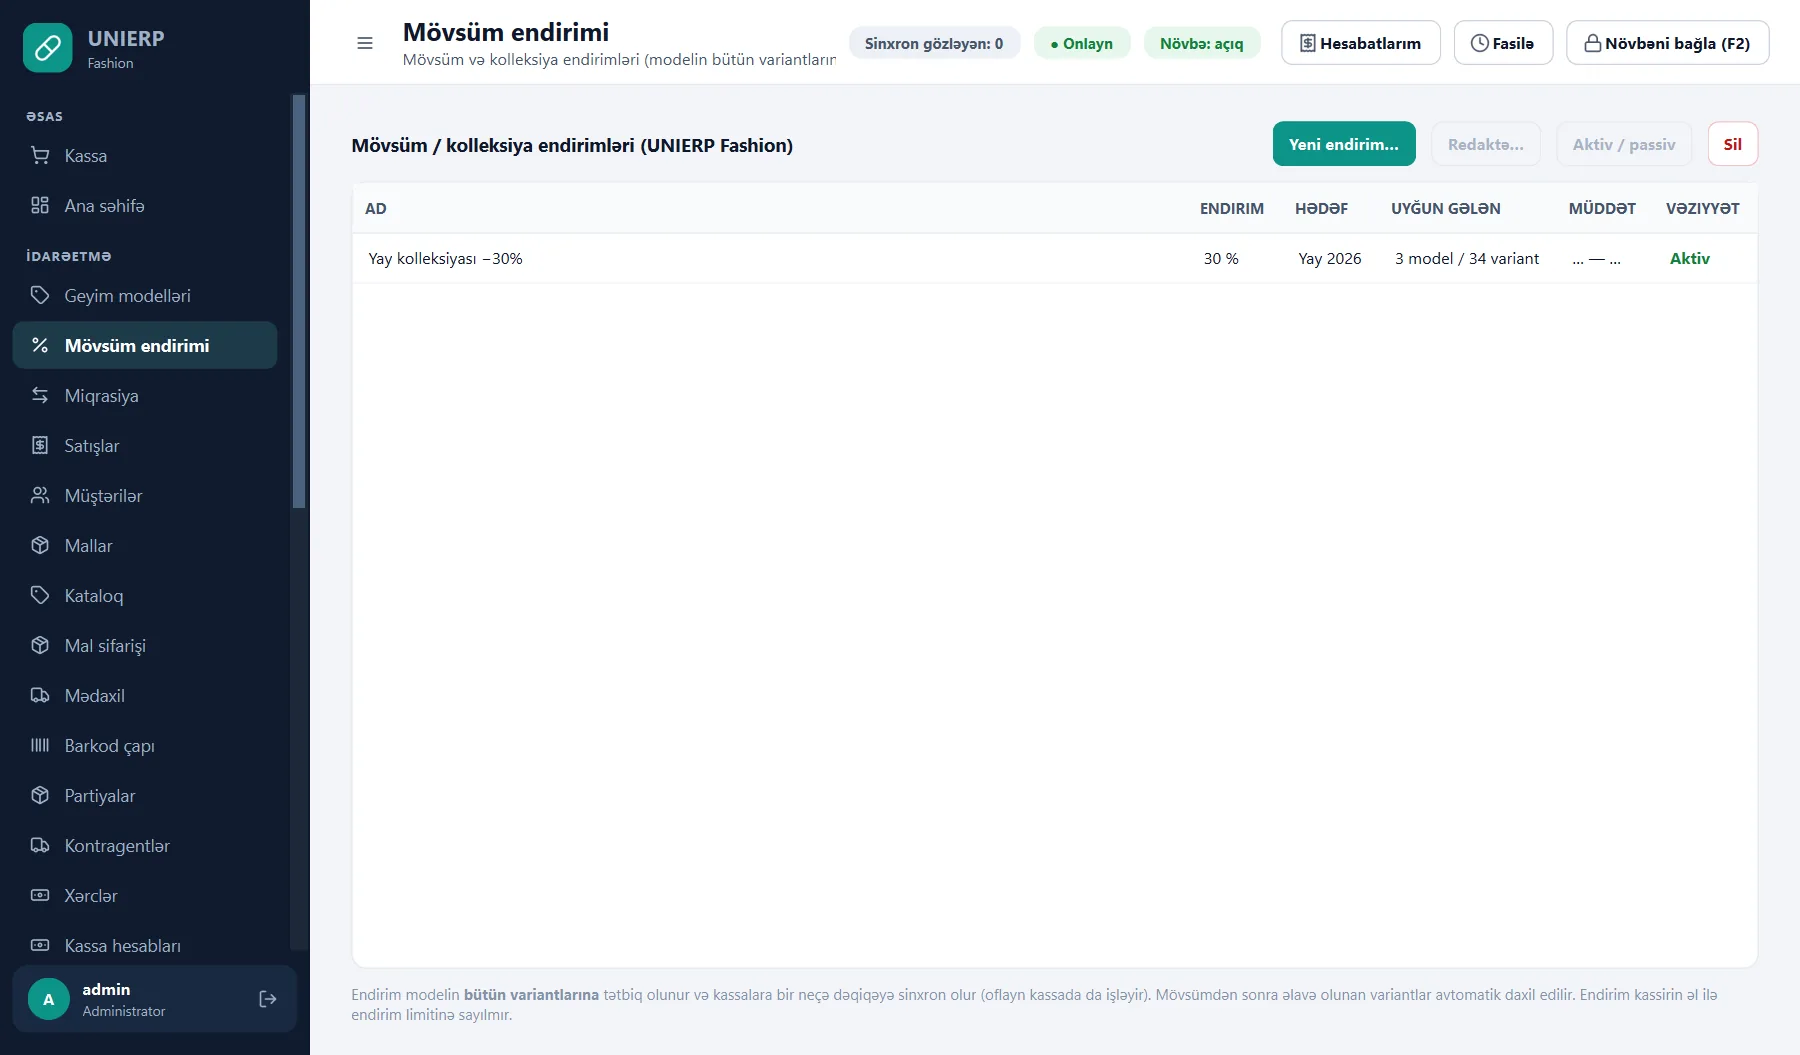
Task: Open Kassa in the sidebar
Action: [x=145, y=156]
